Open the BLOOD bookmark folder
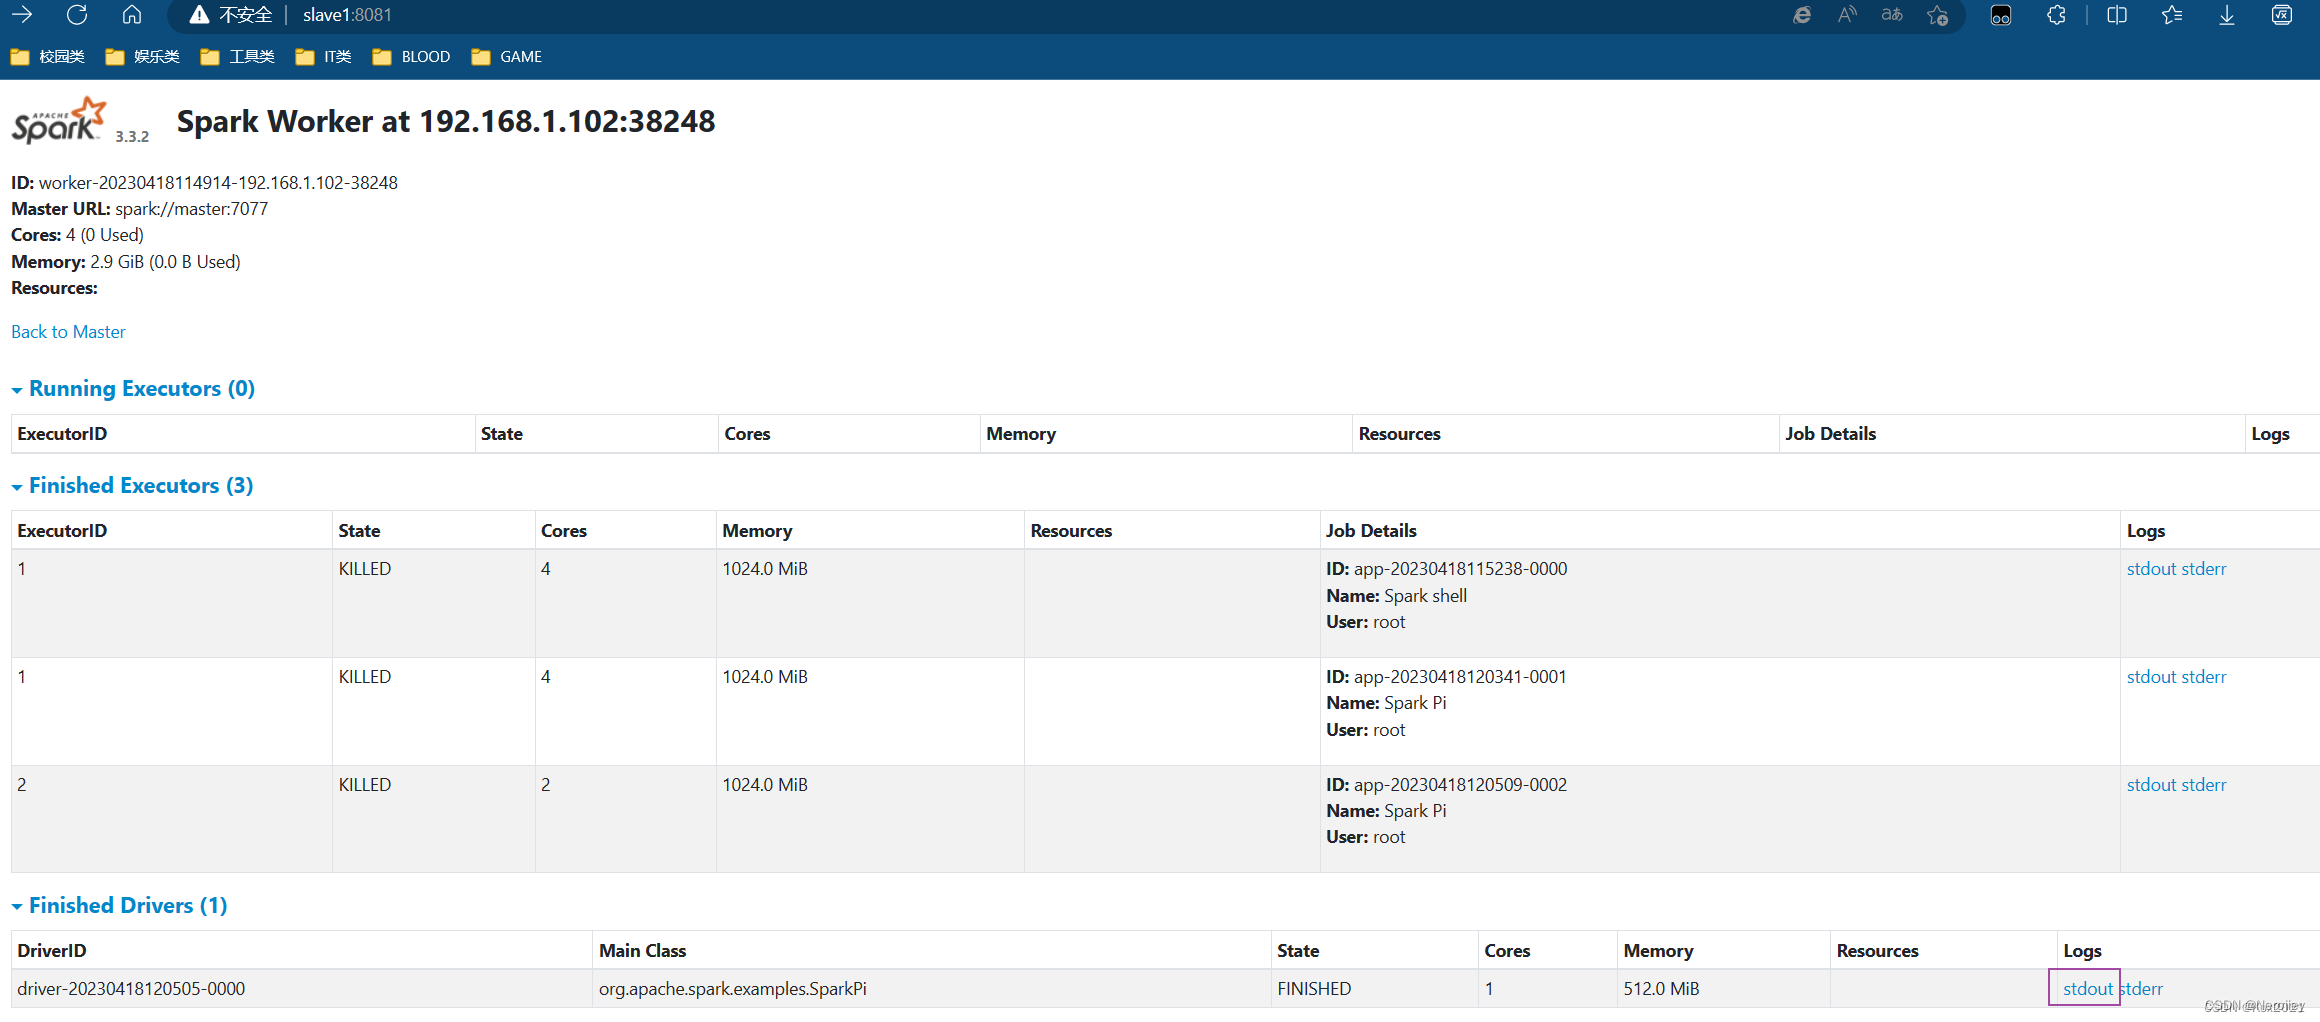The image size is (2320, 1022). [x=411, y=57]
